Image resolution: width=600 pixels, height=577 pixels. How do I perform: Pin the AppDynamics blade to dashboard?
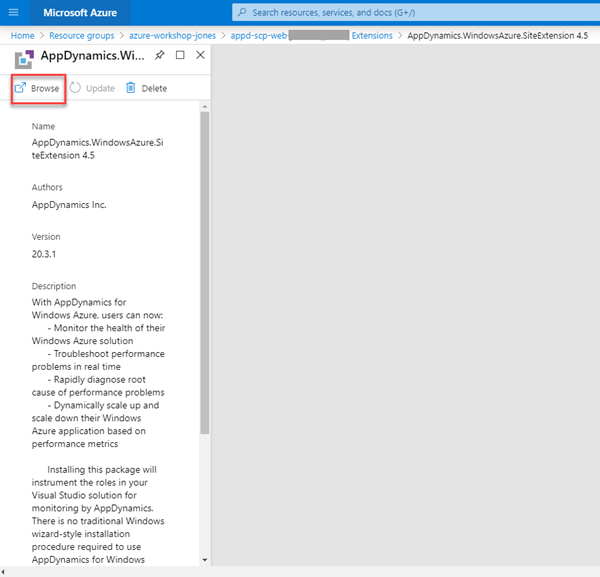[160, 55]
